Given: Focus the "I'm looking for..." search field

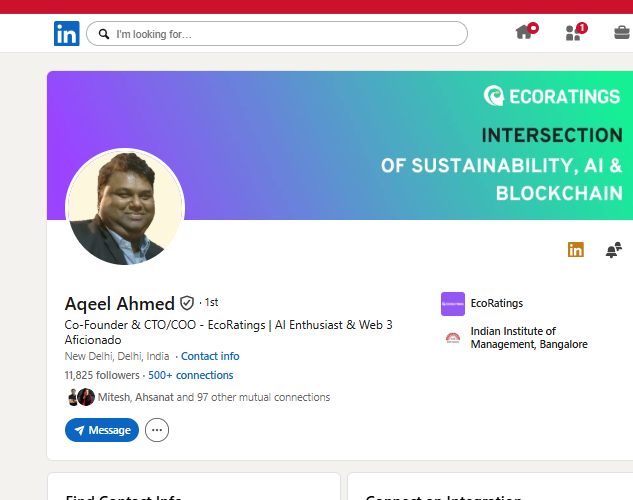Looking at the screenshot, I should 277,33.
